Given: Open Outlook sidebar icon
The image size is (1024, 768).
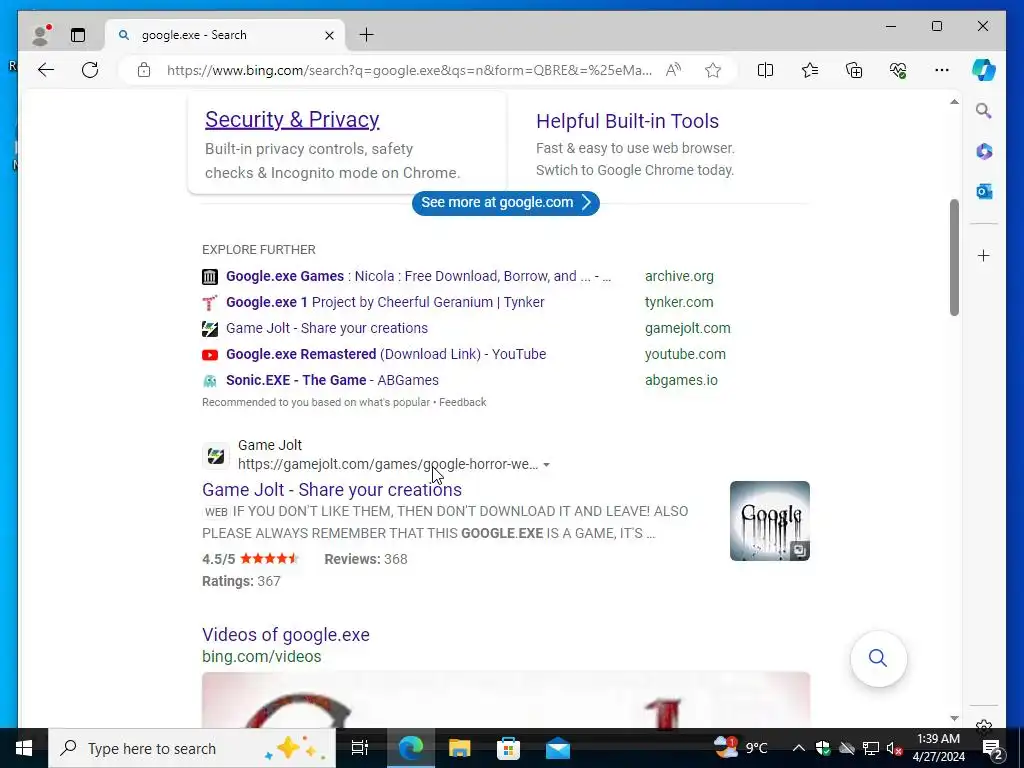Looking at the screenshot, I should pos(984,192).
